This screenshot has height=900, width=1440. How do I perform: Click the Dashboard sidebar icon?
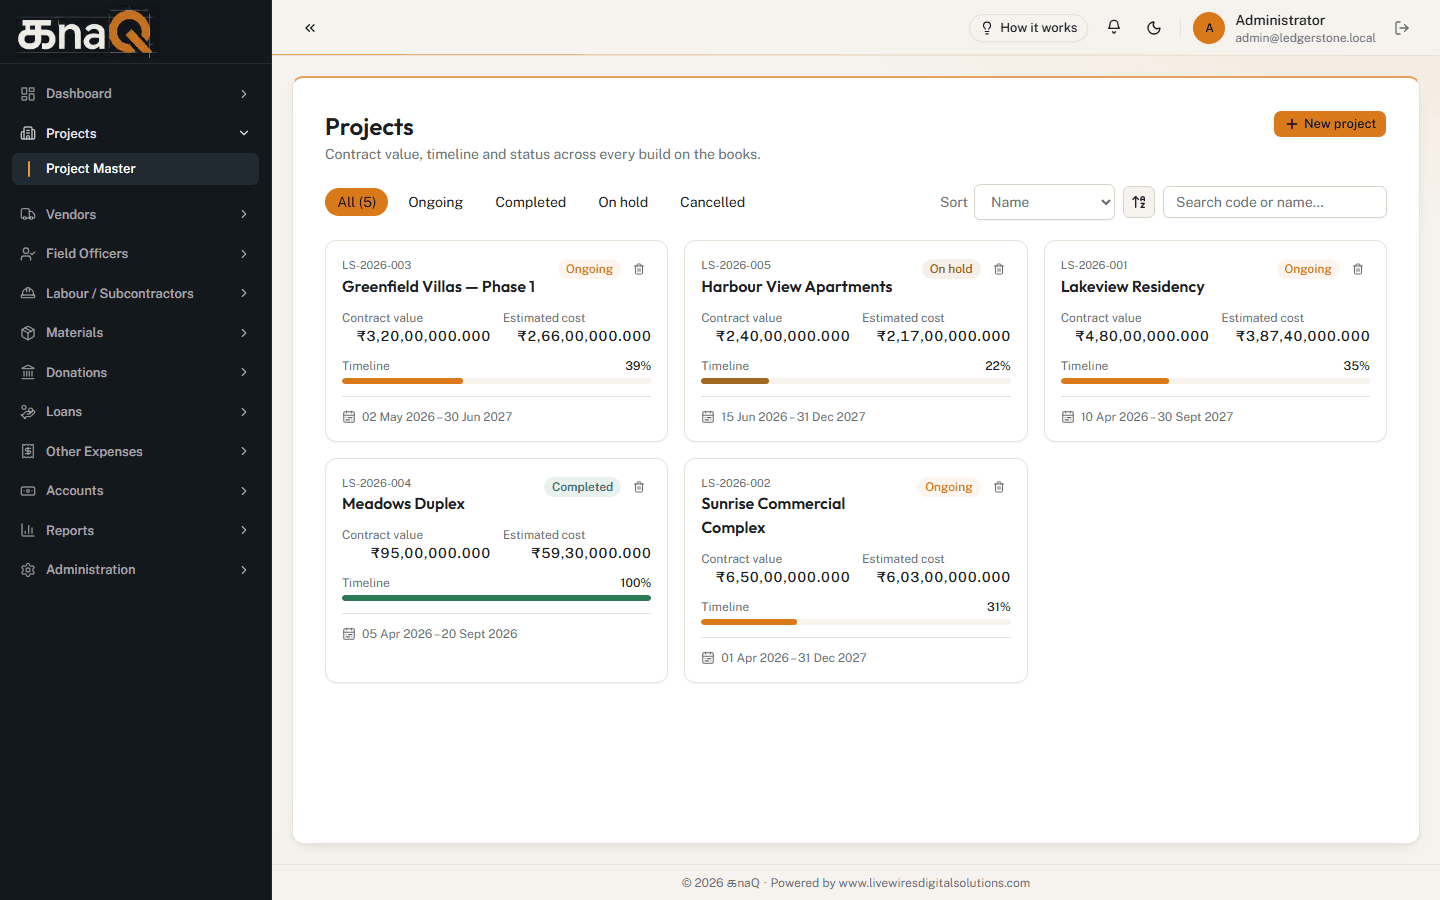[x=28, y=94]
